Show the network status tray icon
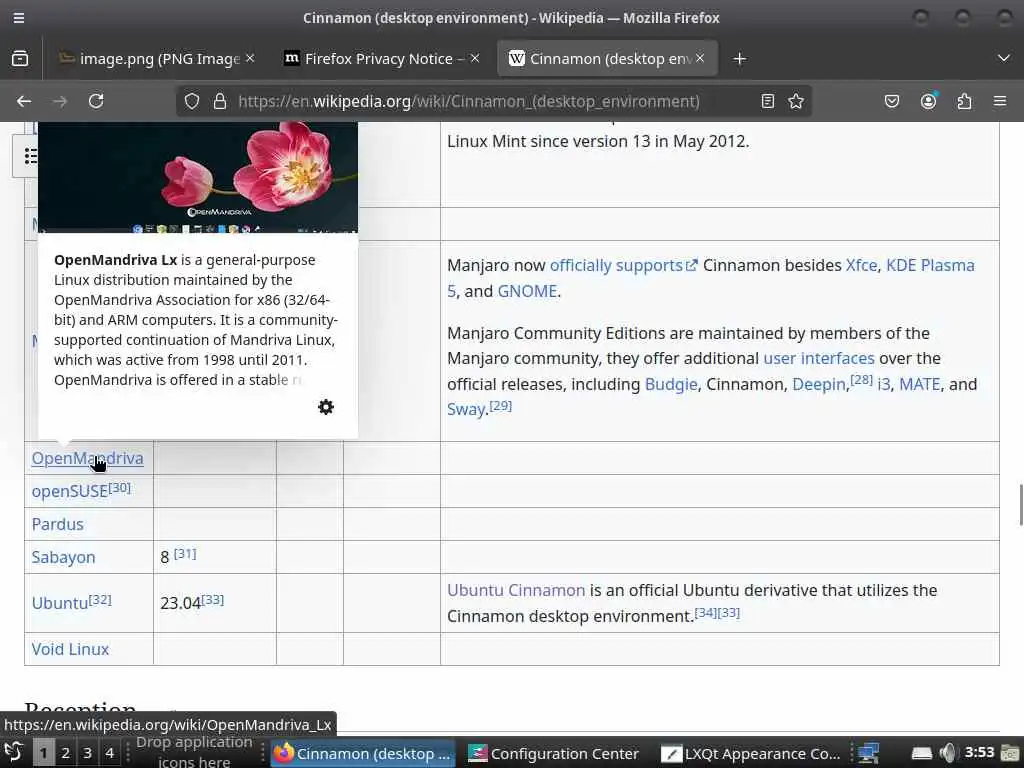Screen dimensions: 1024x768 pyautogui.click(x=869, y=753)
